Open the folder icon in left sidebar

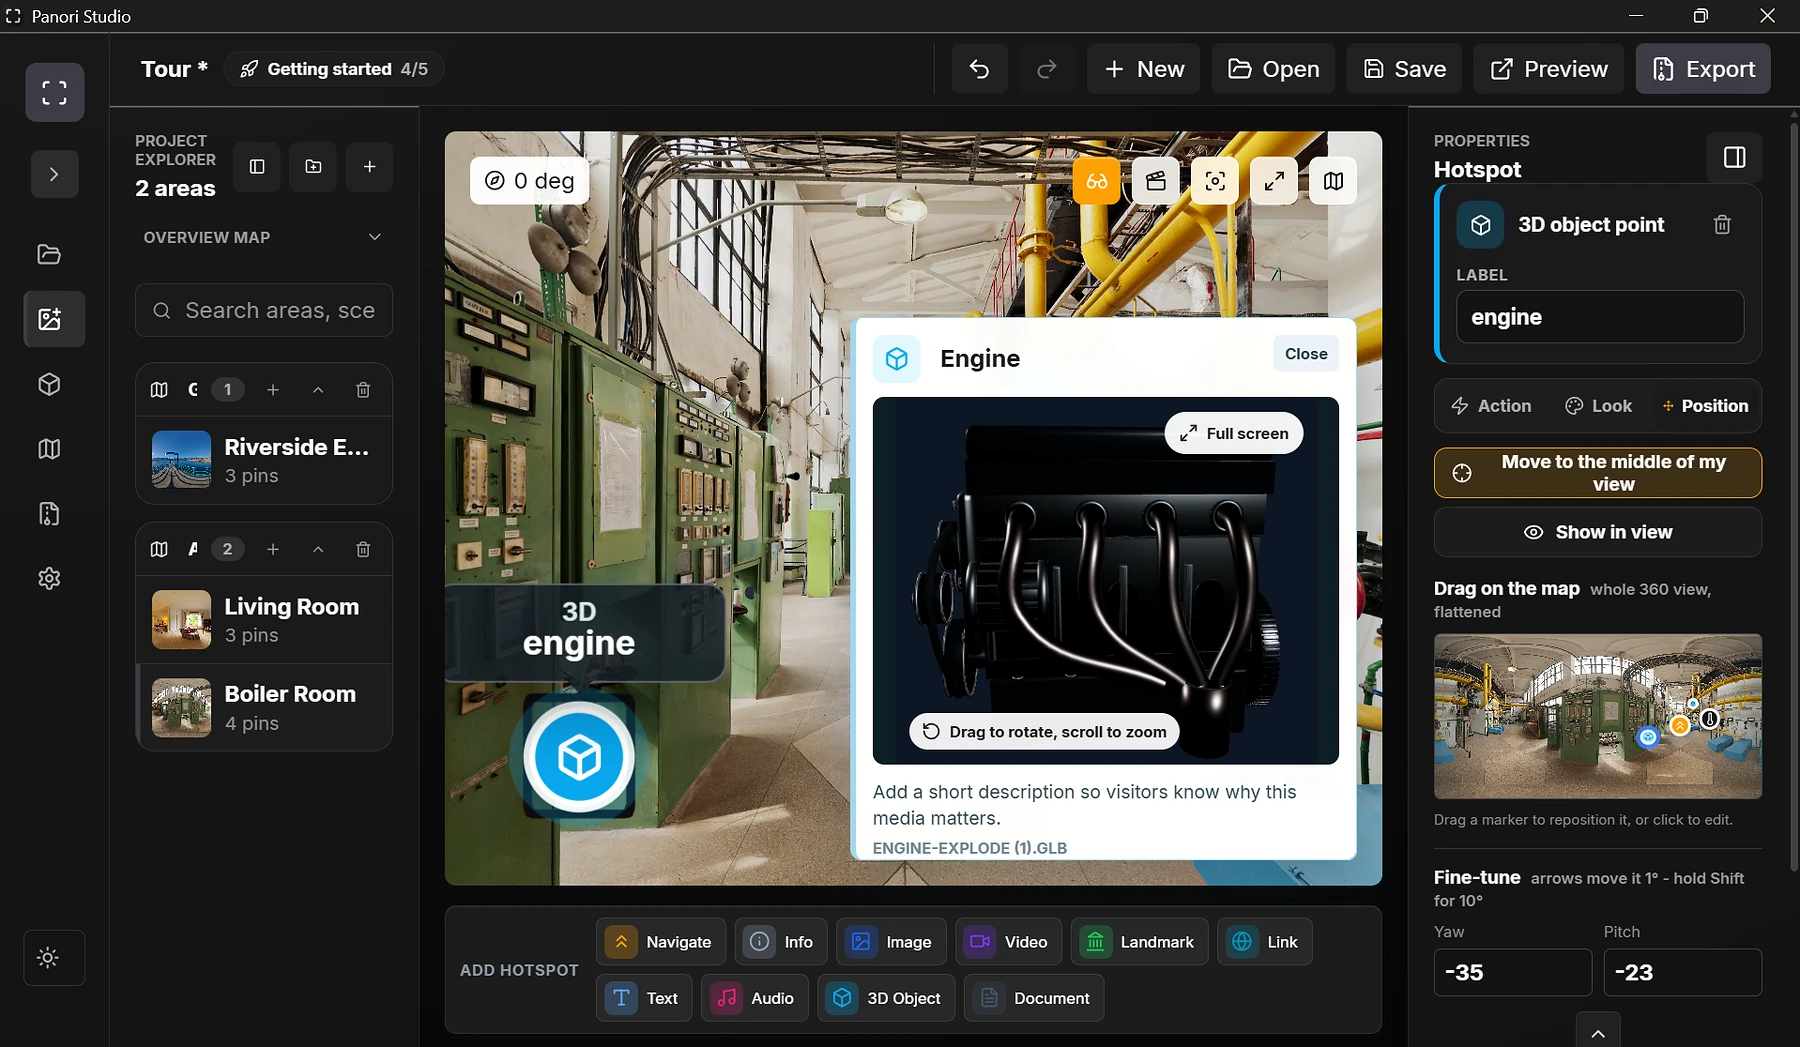point(49,254)
